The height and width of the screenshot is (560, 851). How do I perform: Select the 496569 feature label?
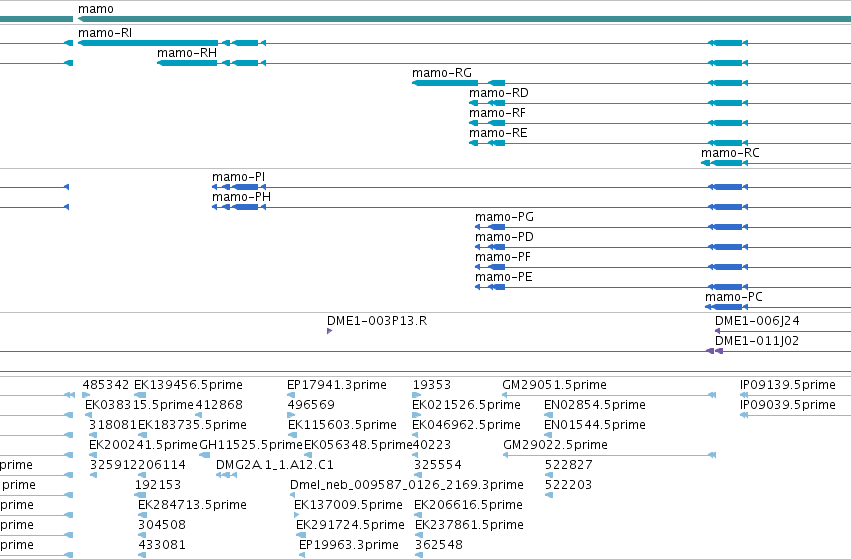pos(311,405)
